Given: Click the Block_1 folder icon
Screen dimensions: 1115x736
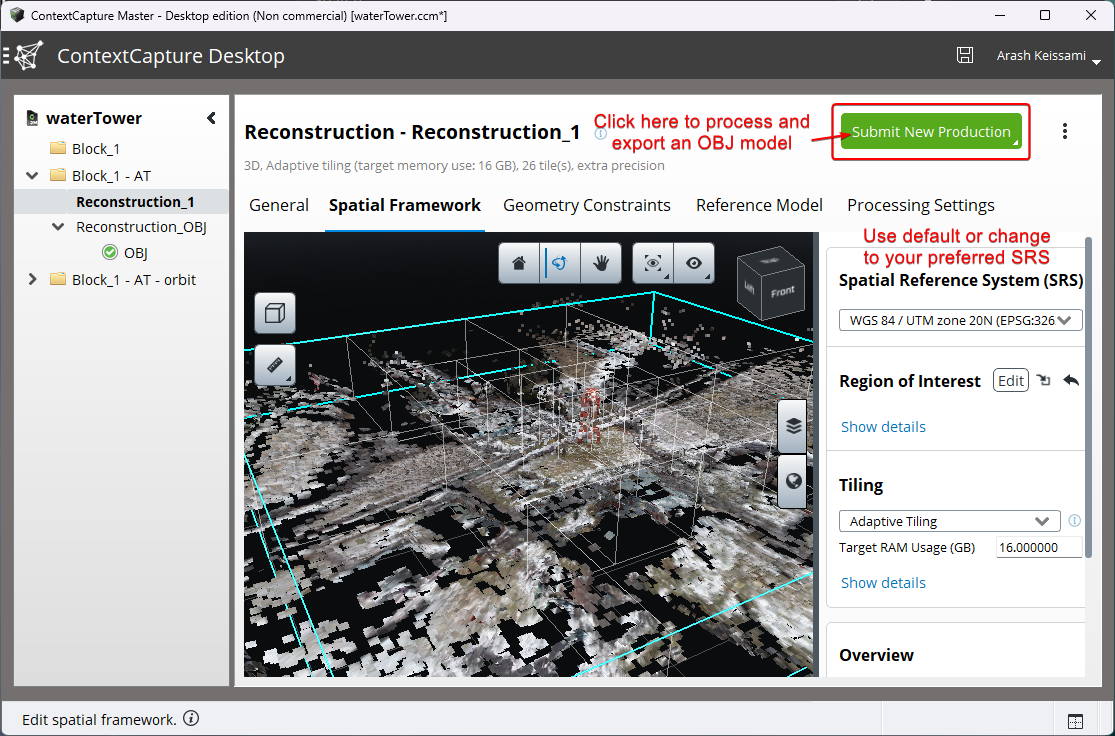Looking at the screenshot, I should tap(58, 148).
